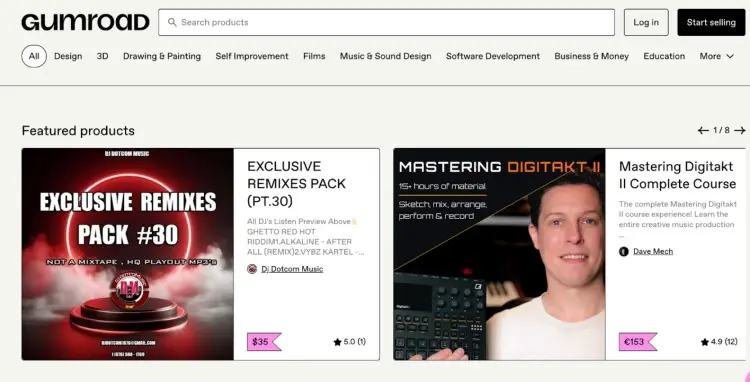Image resolution: width=750 pixels, height=382 pixels.
Task: Open the Education category
Action: click(664, 56)
